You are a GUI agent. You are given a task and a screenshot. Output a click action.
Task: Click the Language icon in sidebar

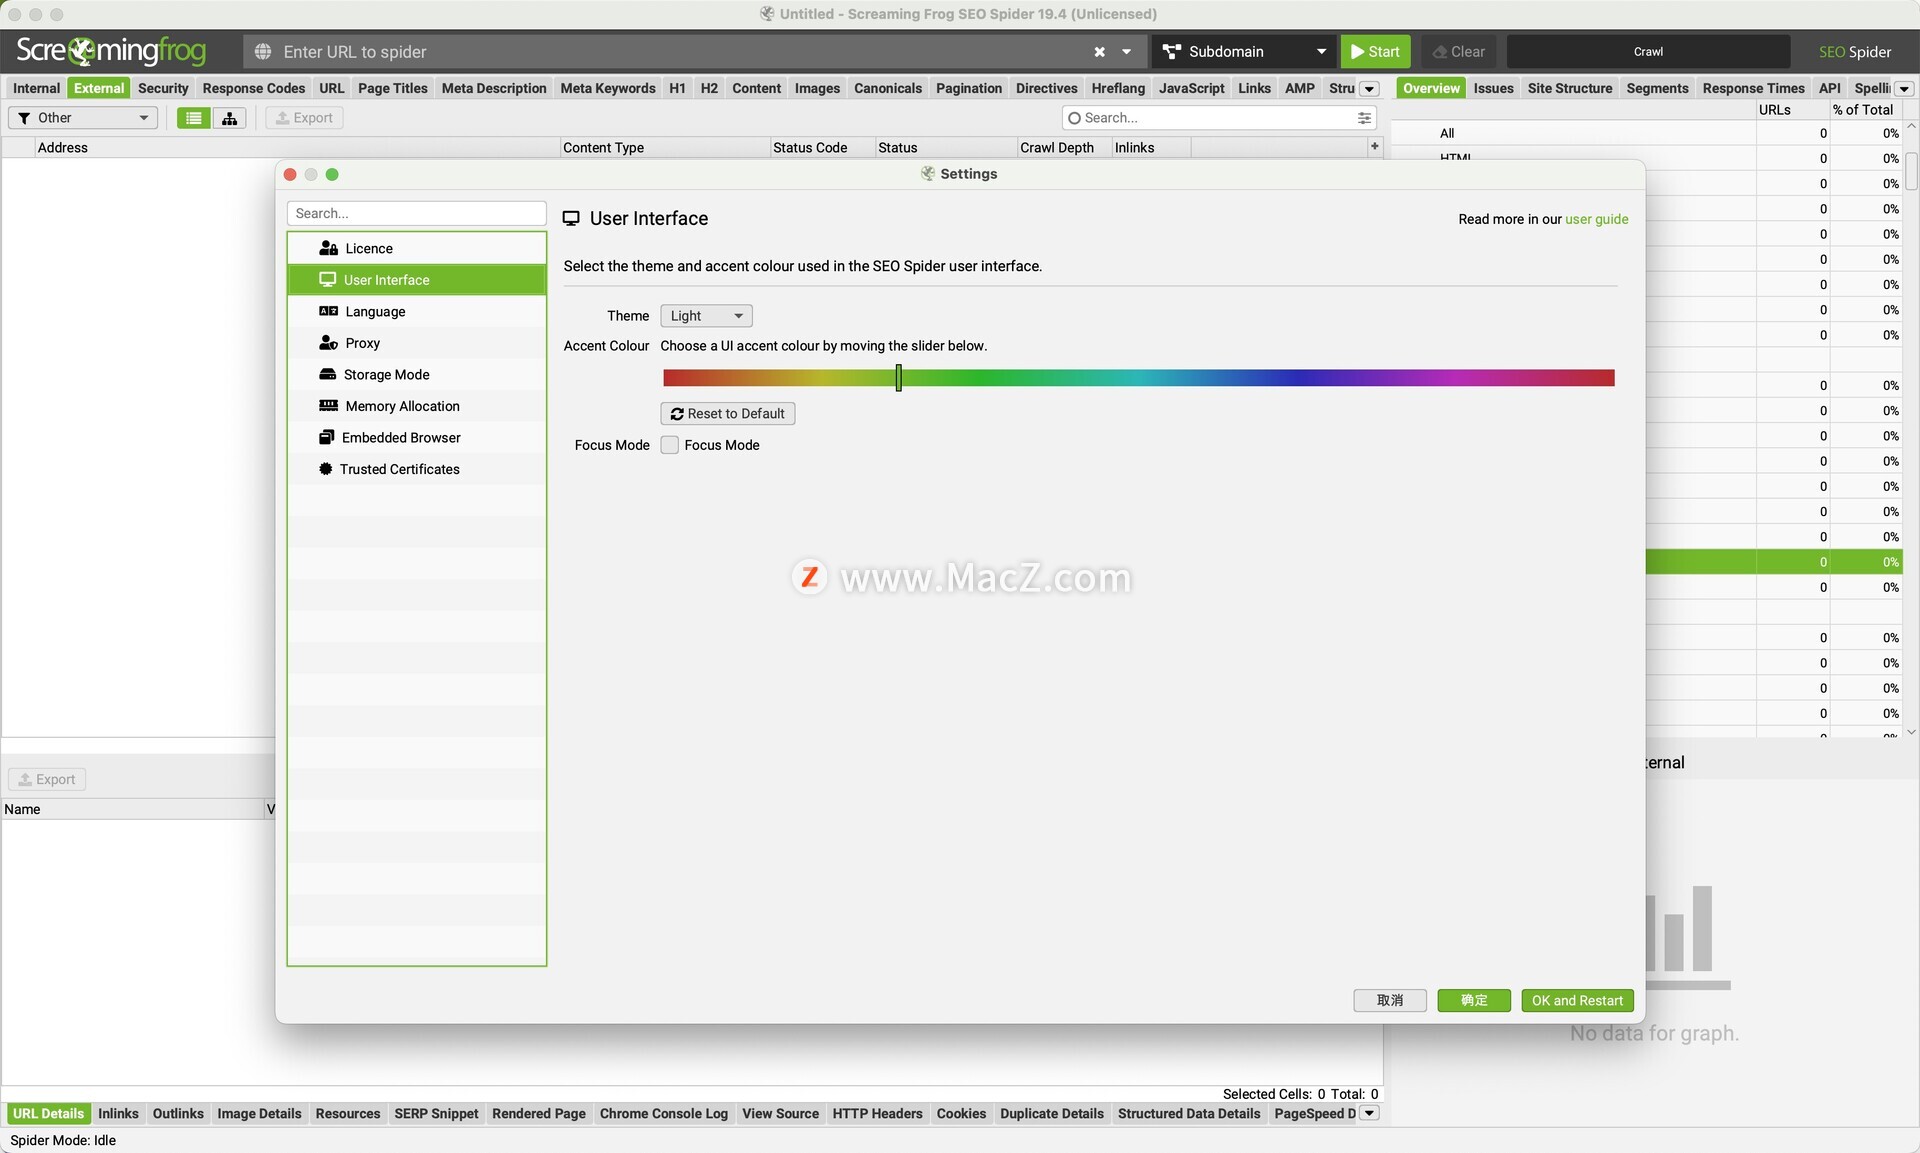pos(328,311)
